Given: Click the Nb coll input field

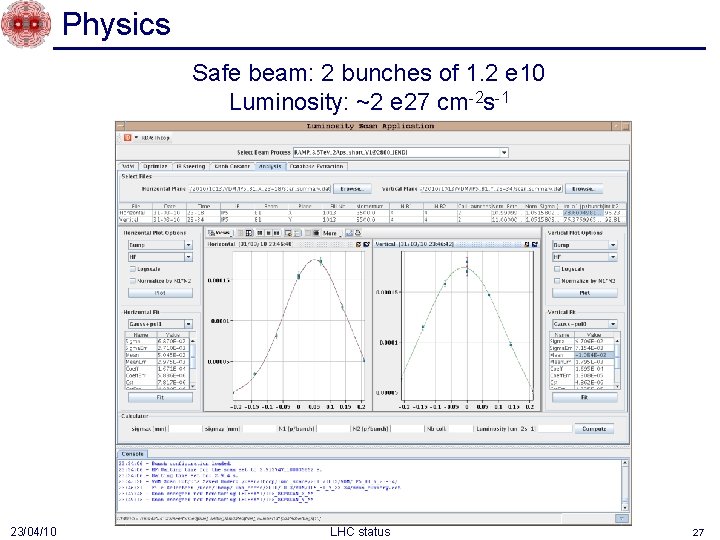Looking at the screenshot, I should [x=460, y=429].
